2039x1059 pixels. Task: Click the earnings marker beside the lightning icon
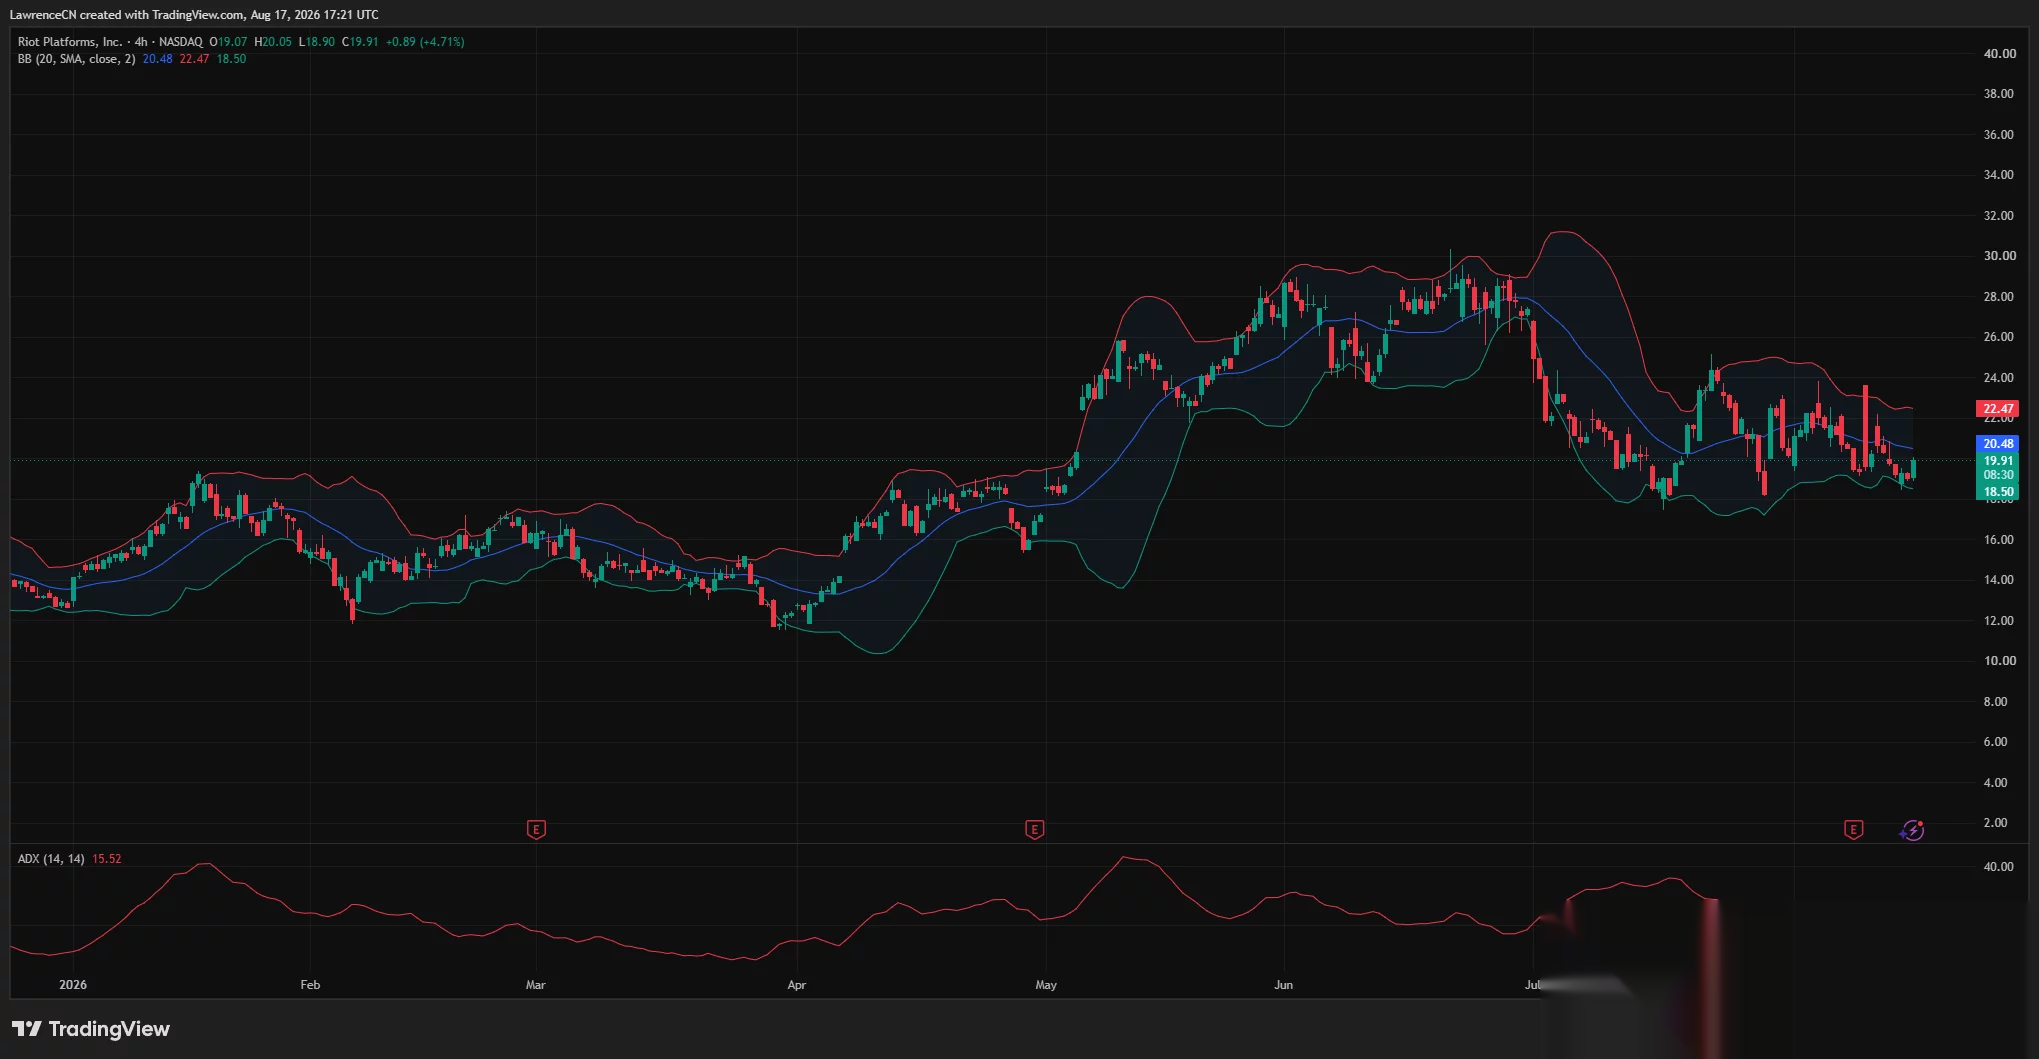tap(1853, 829)
